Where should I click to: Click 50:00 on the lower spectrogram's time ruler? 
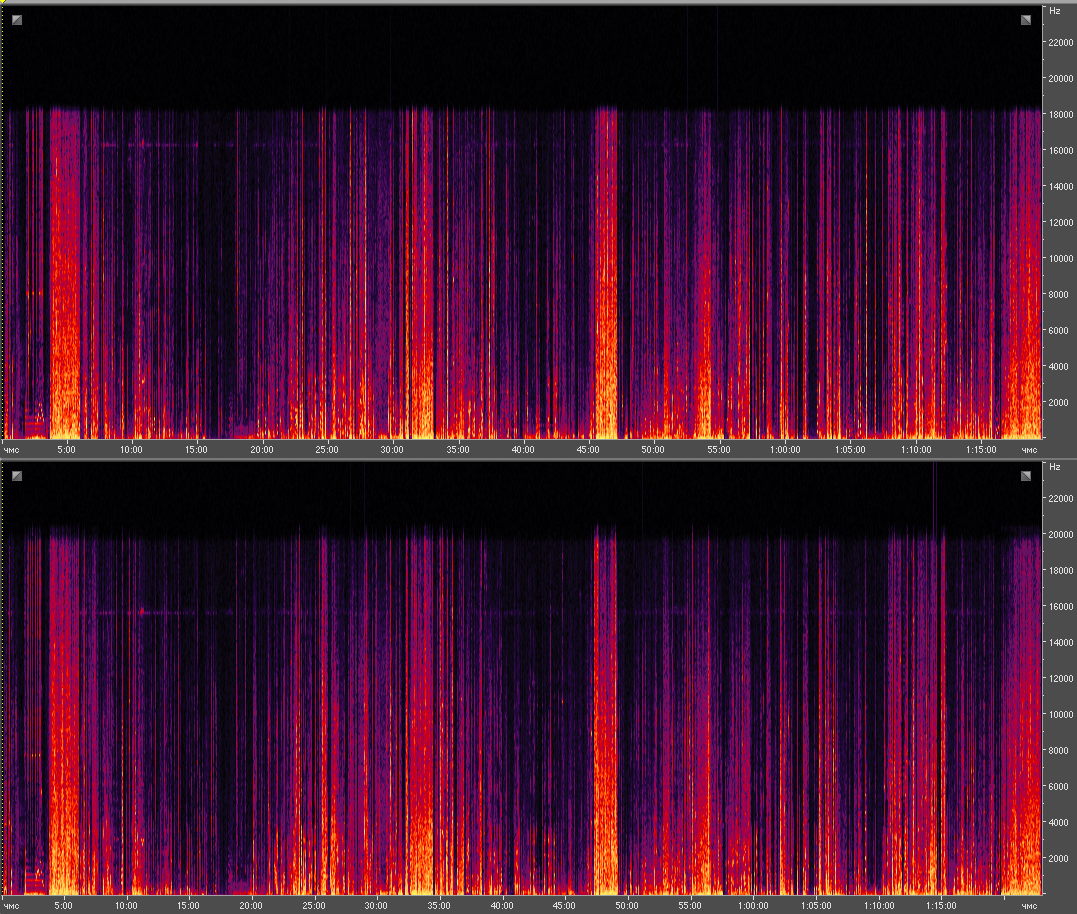click(x=626, y=906)
